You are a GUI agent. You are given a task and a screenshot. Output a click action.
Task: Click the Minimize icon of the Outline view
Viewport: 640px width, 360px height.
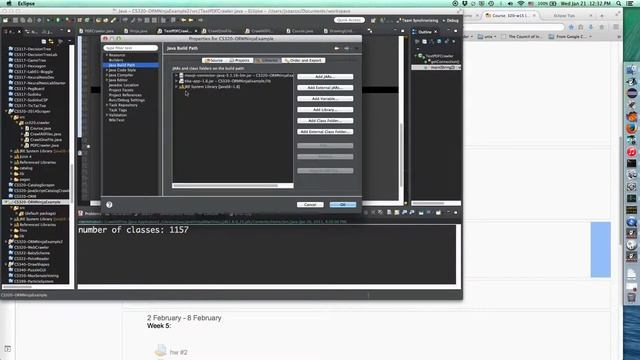pyautogui.click(x=448, y=31)
